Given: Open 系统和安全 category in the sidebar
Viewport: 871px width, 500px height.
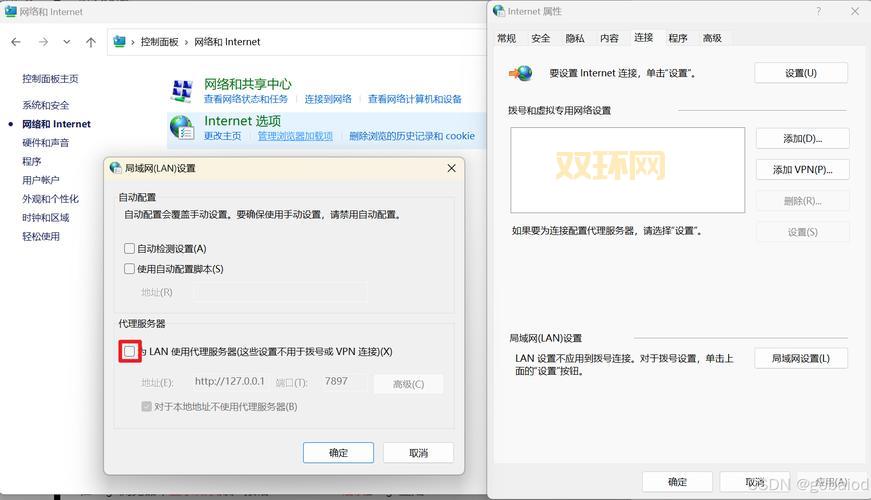Looking at the screenshot, I should click(46, 105).
